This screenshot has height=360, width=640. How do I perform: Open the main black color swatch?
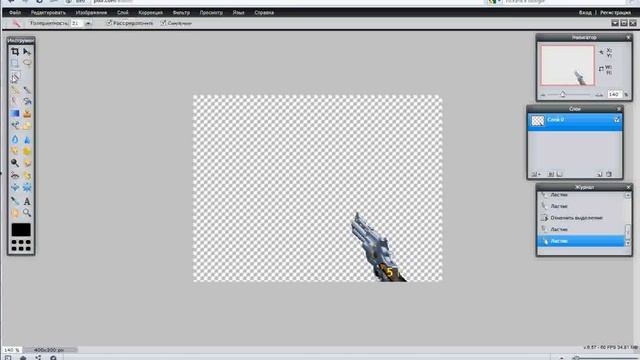21,230
